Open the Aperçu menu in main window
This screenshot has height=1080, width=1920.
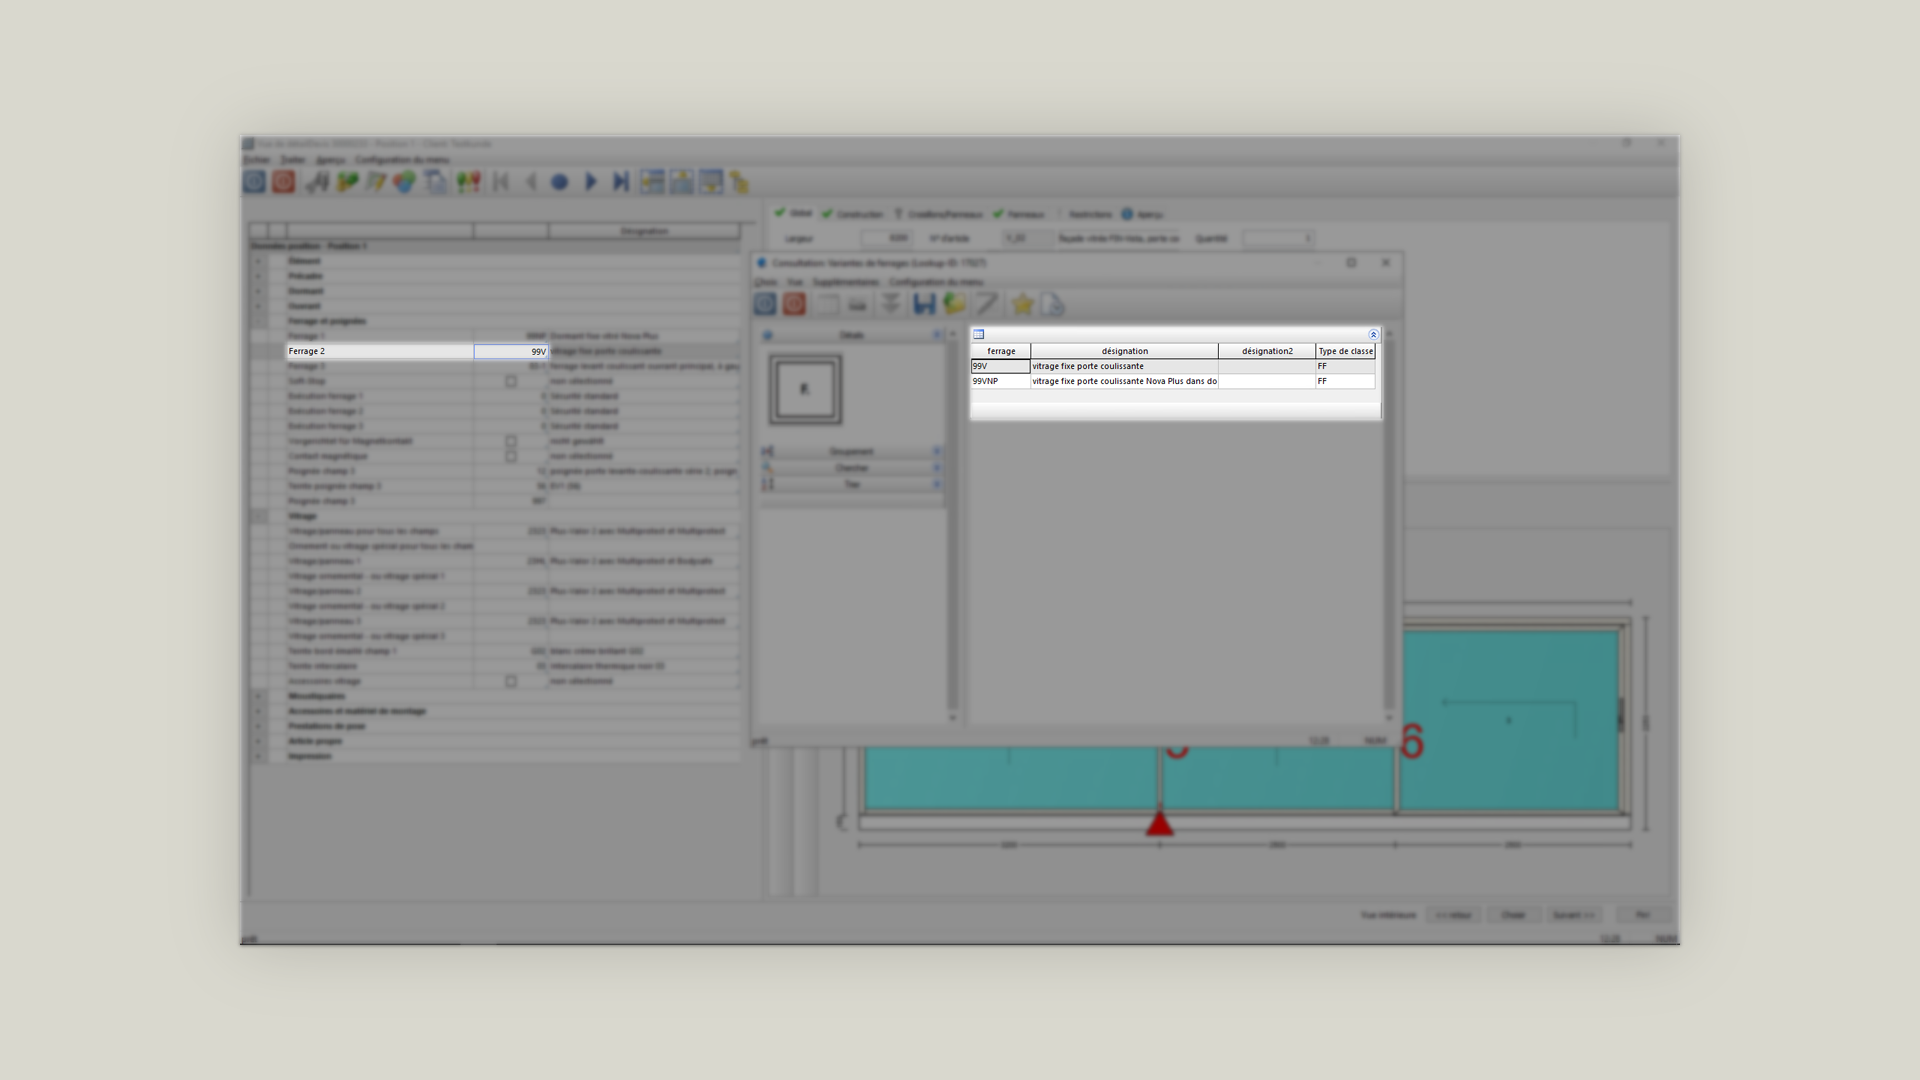point(330,160)
